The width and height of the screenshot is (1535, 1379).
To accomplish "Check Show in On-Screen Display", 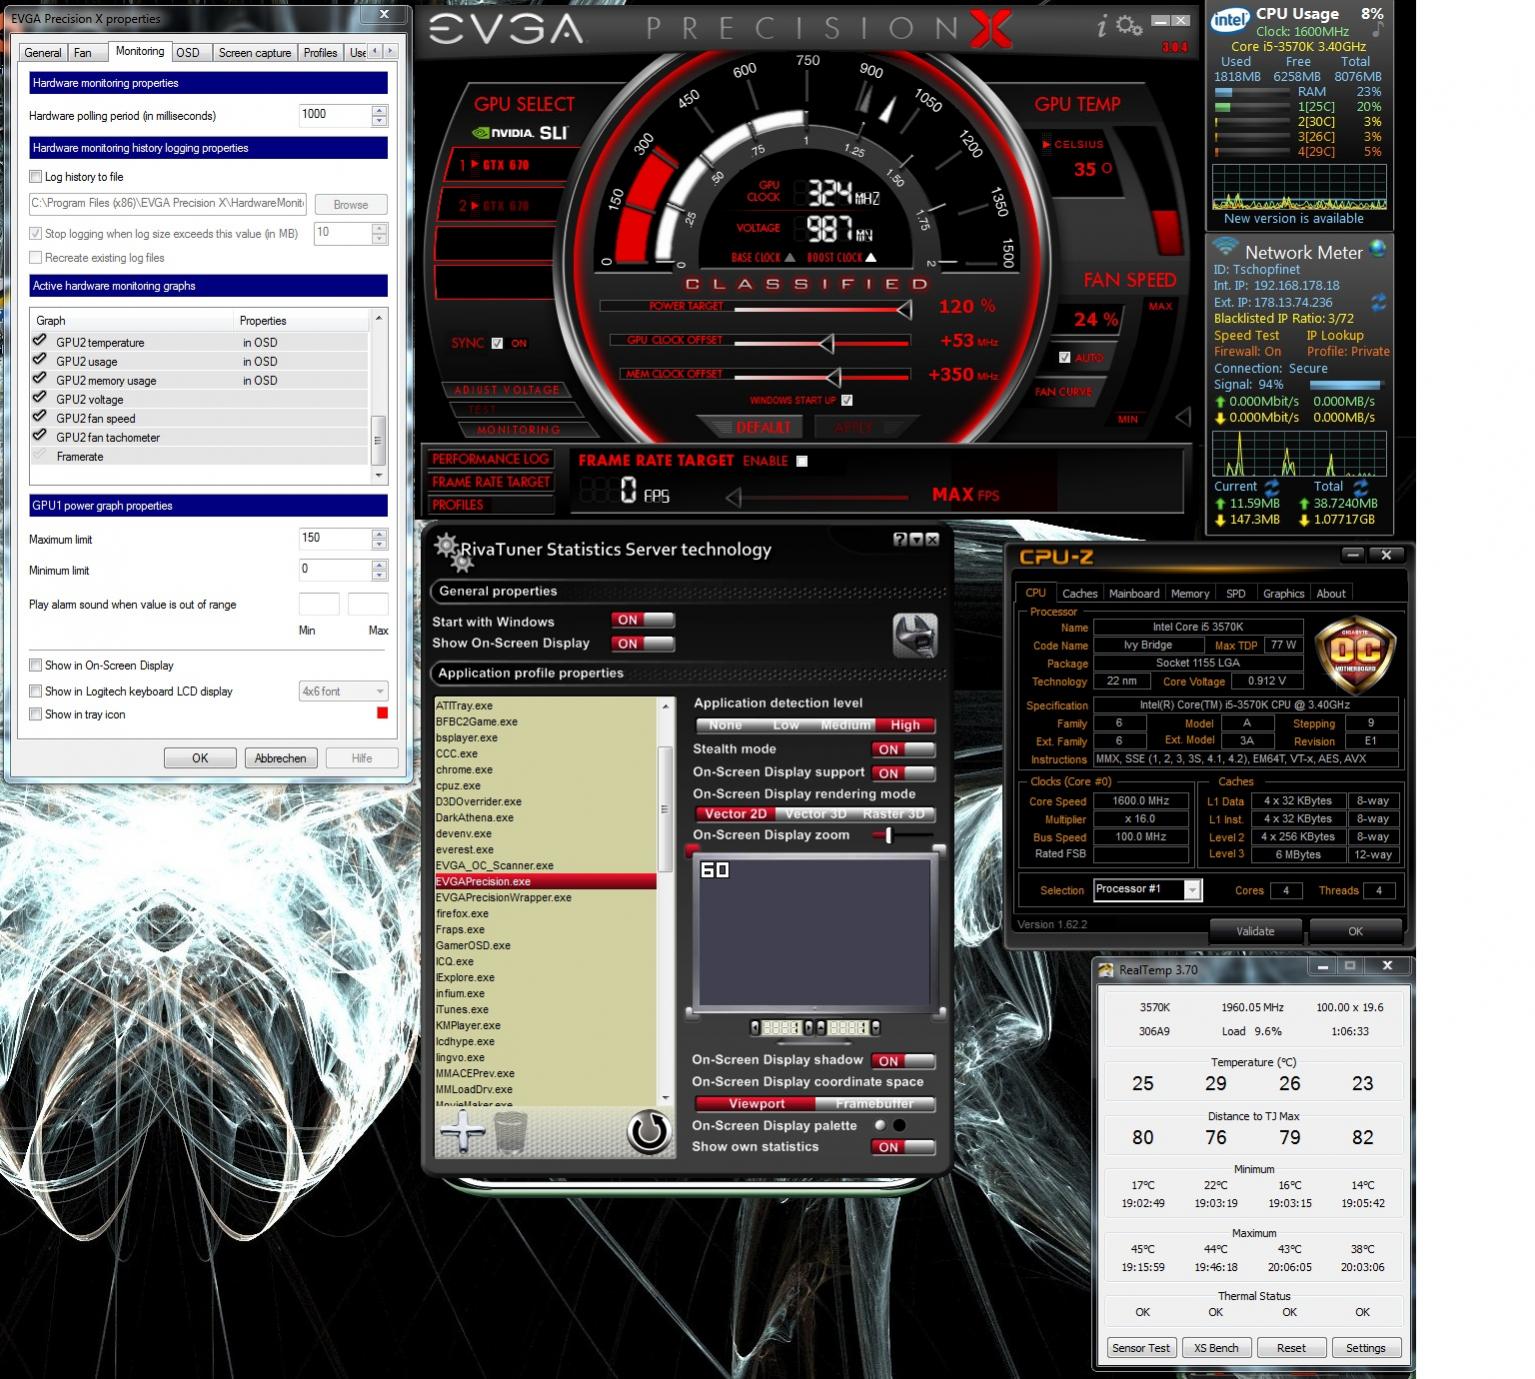I will tap(36, 665).
